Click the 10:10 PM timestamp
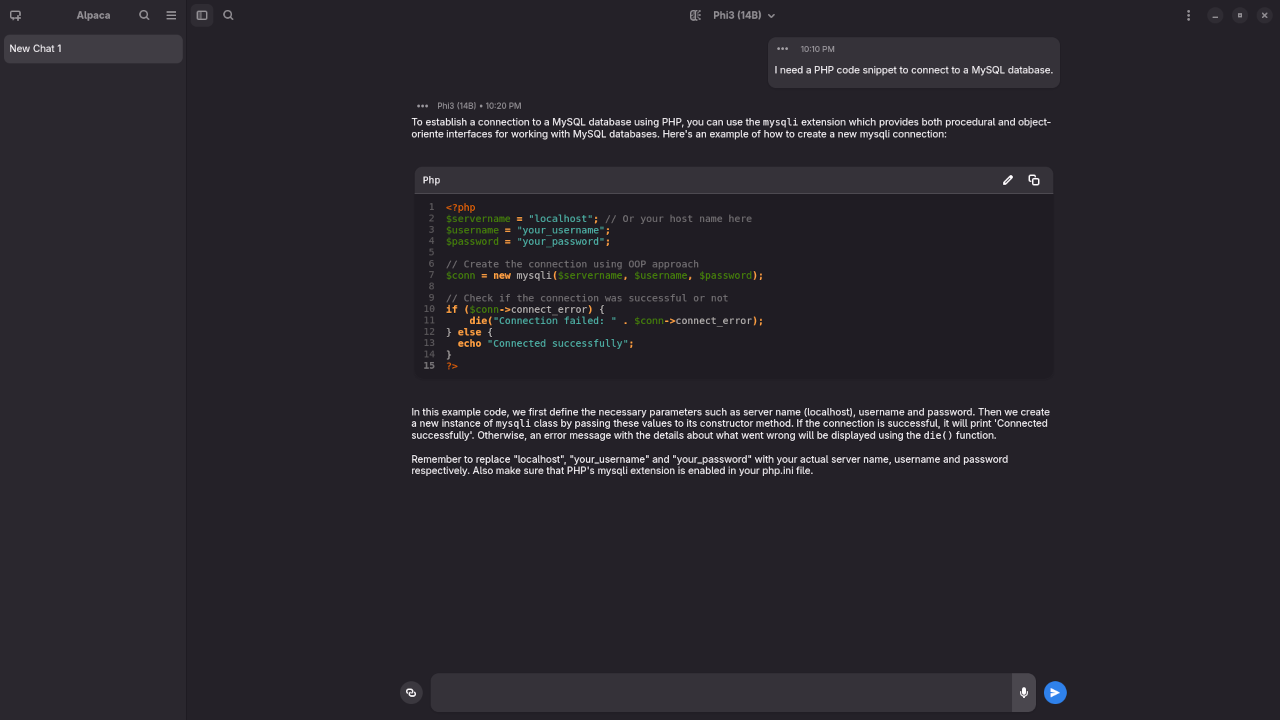Viewport: 1280px width, 720px height. coord(817,49)
